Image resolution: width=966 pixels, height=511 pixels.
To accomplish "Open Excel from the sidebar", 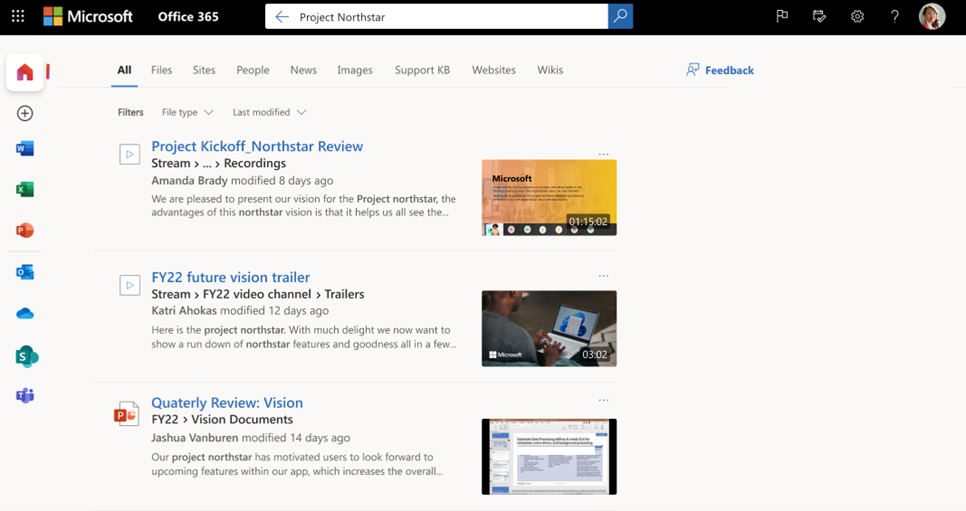I will click(25, 189).
